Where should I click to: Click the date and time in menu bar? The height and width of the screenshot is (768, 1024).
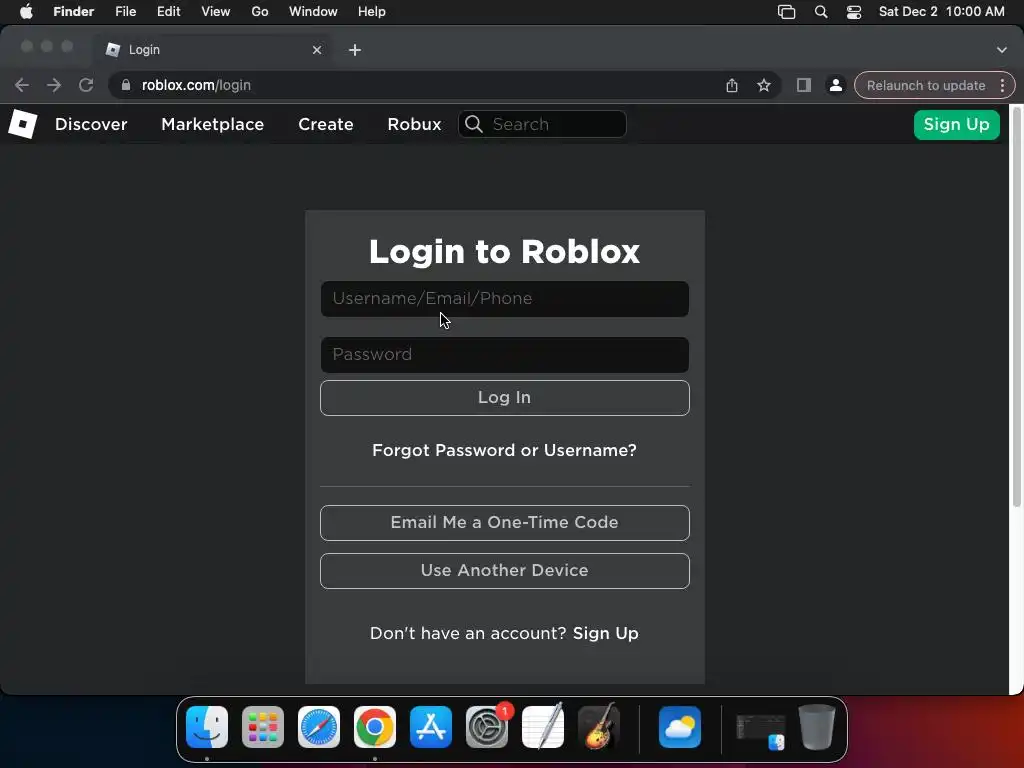(x=942, y=12)
